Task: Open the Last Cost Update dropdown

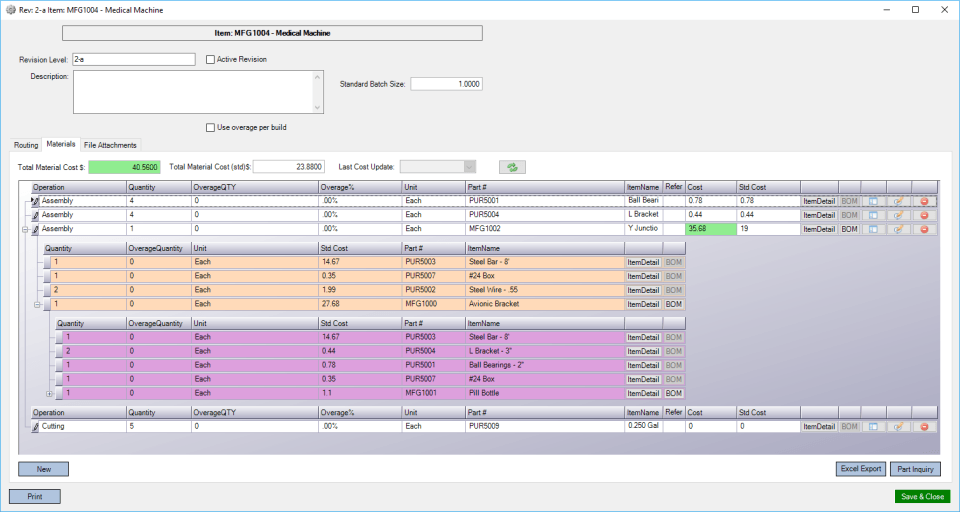Action: (x=470, y=167)
